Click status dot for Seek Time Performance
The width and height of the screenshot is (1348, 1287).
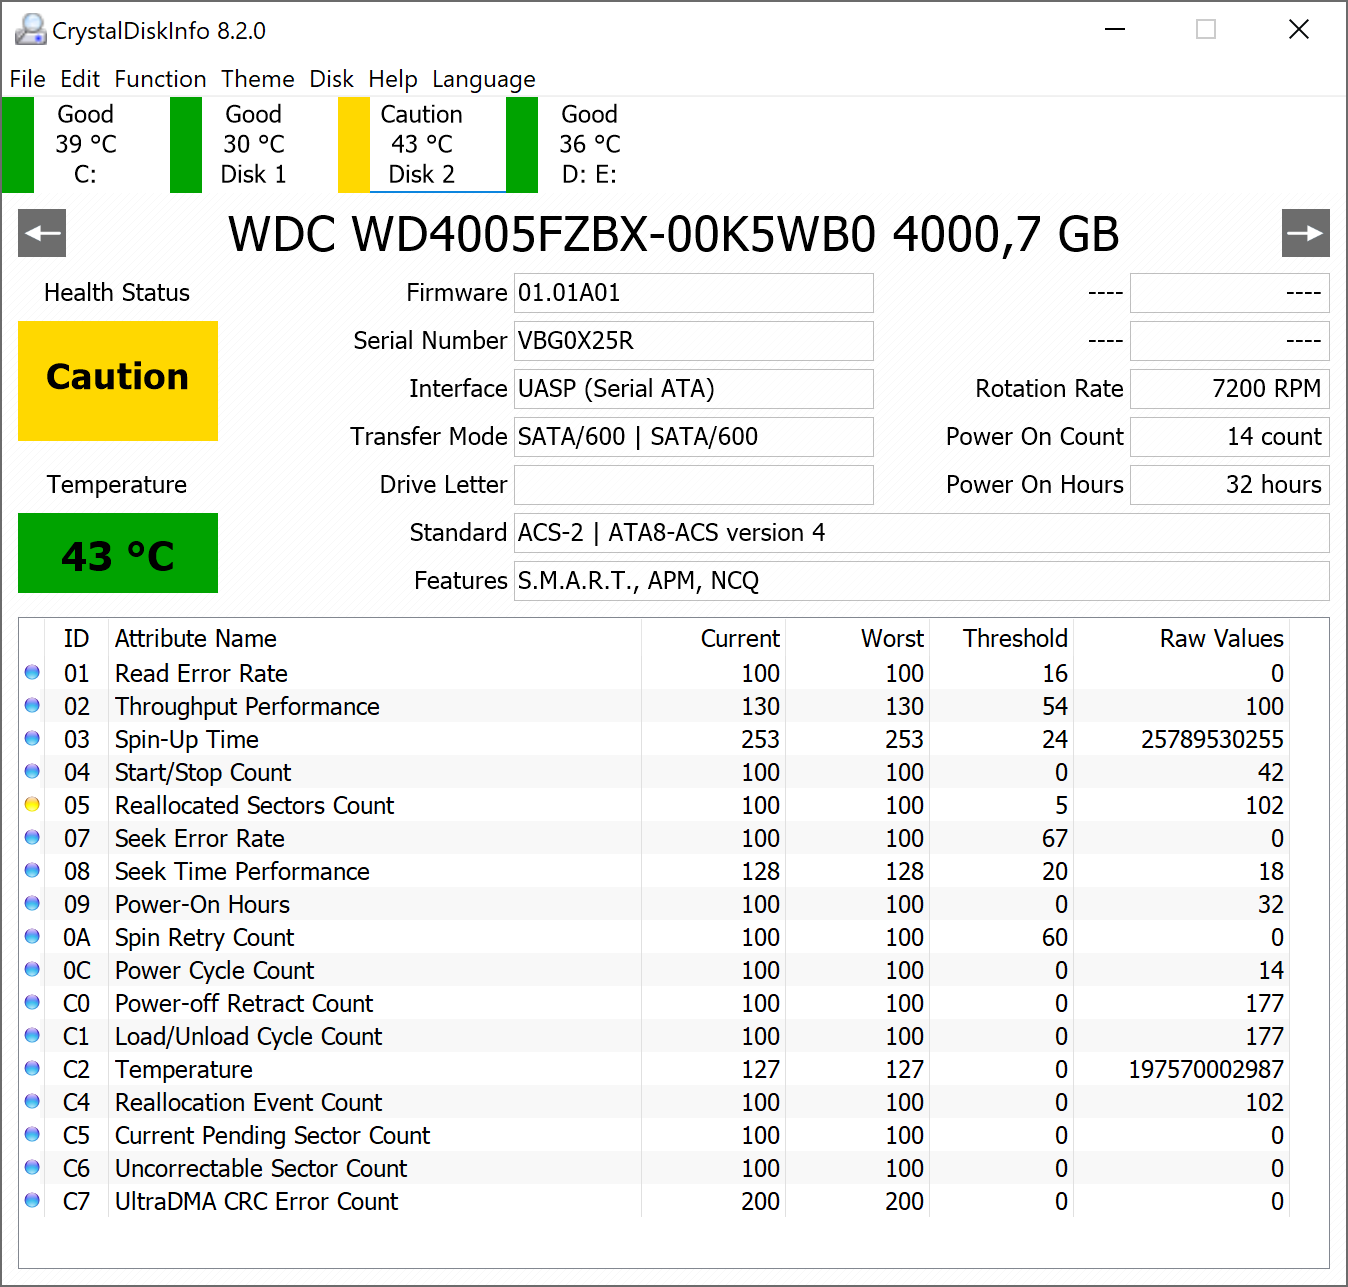pos(32,871)
